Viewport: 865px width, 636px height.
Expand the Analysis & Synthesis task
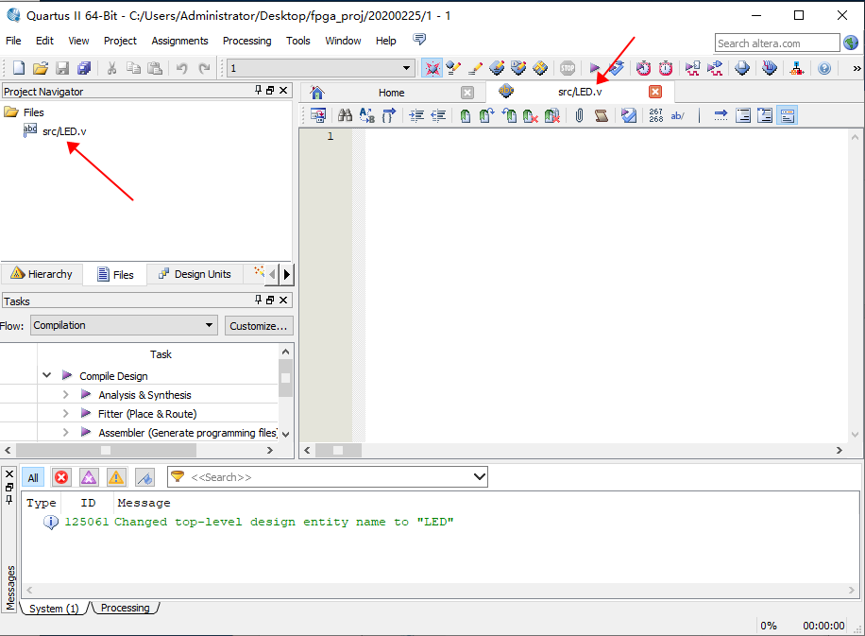[x=66, y=395]
